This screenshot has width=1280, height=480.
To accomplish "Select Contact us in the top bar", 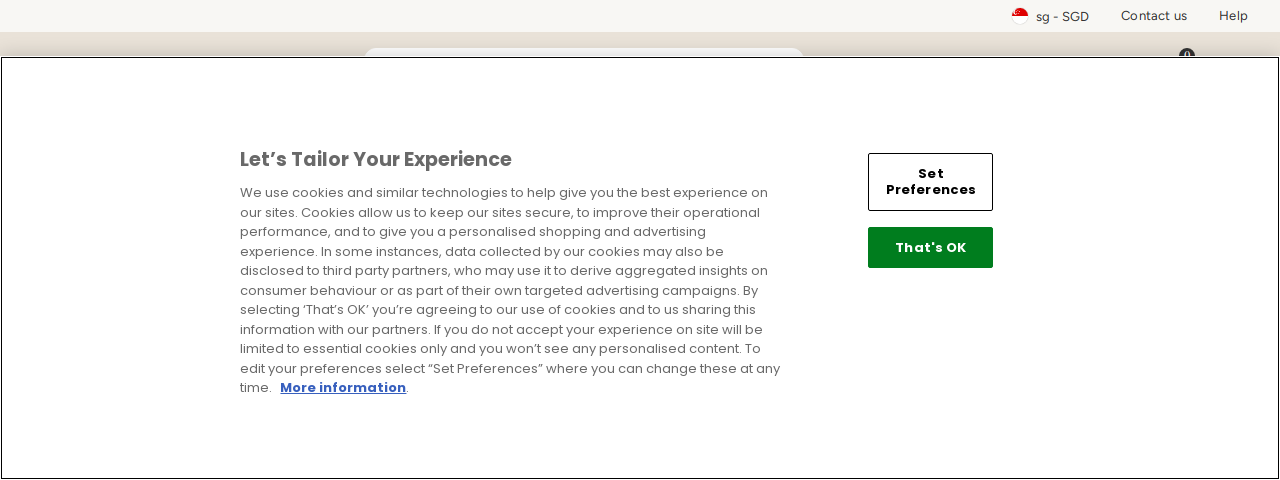I will pos(1154,16).
